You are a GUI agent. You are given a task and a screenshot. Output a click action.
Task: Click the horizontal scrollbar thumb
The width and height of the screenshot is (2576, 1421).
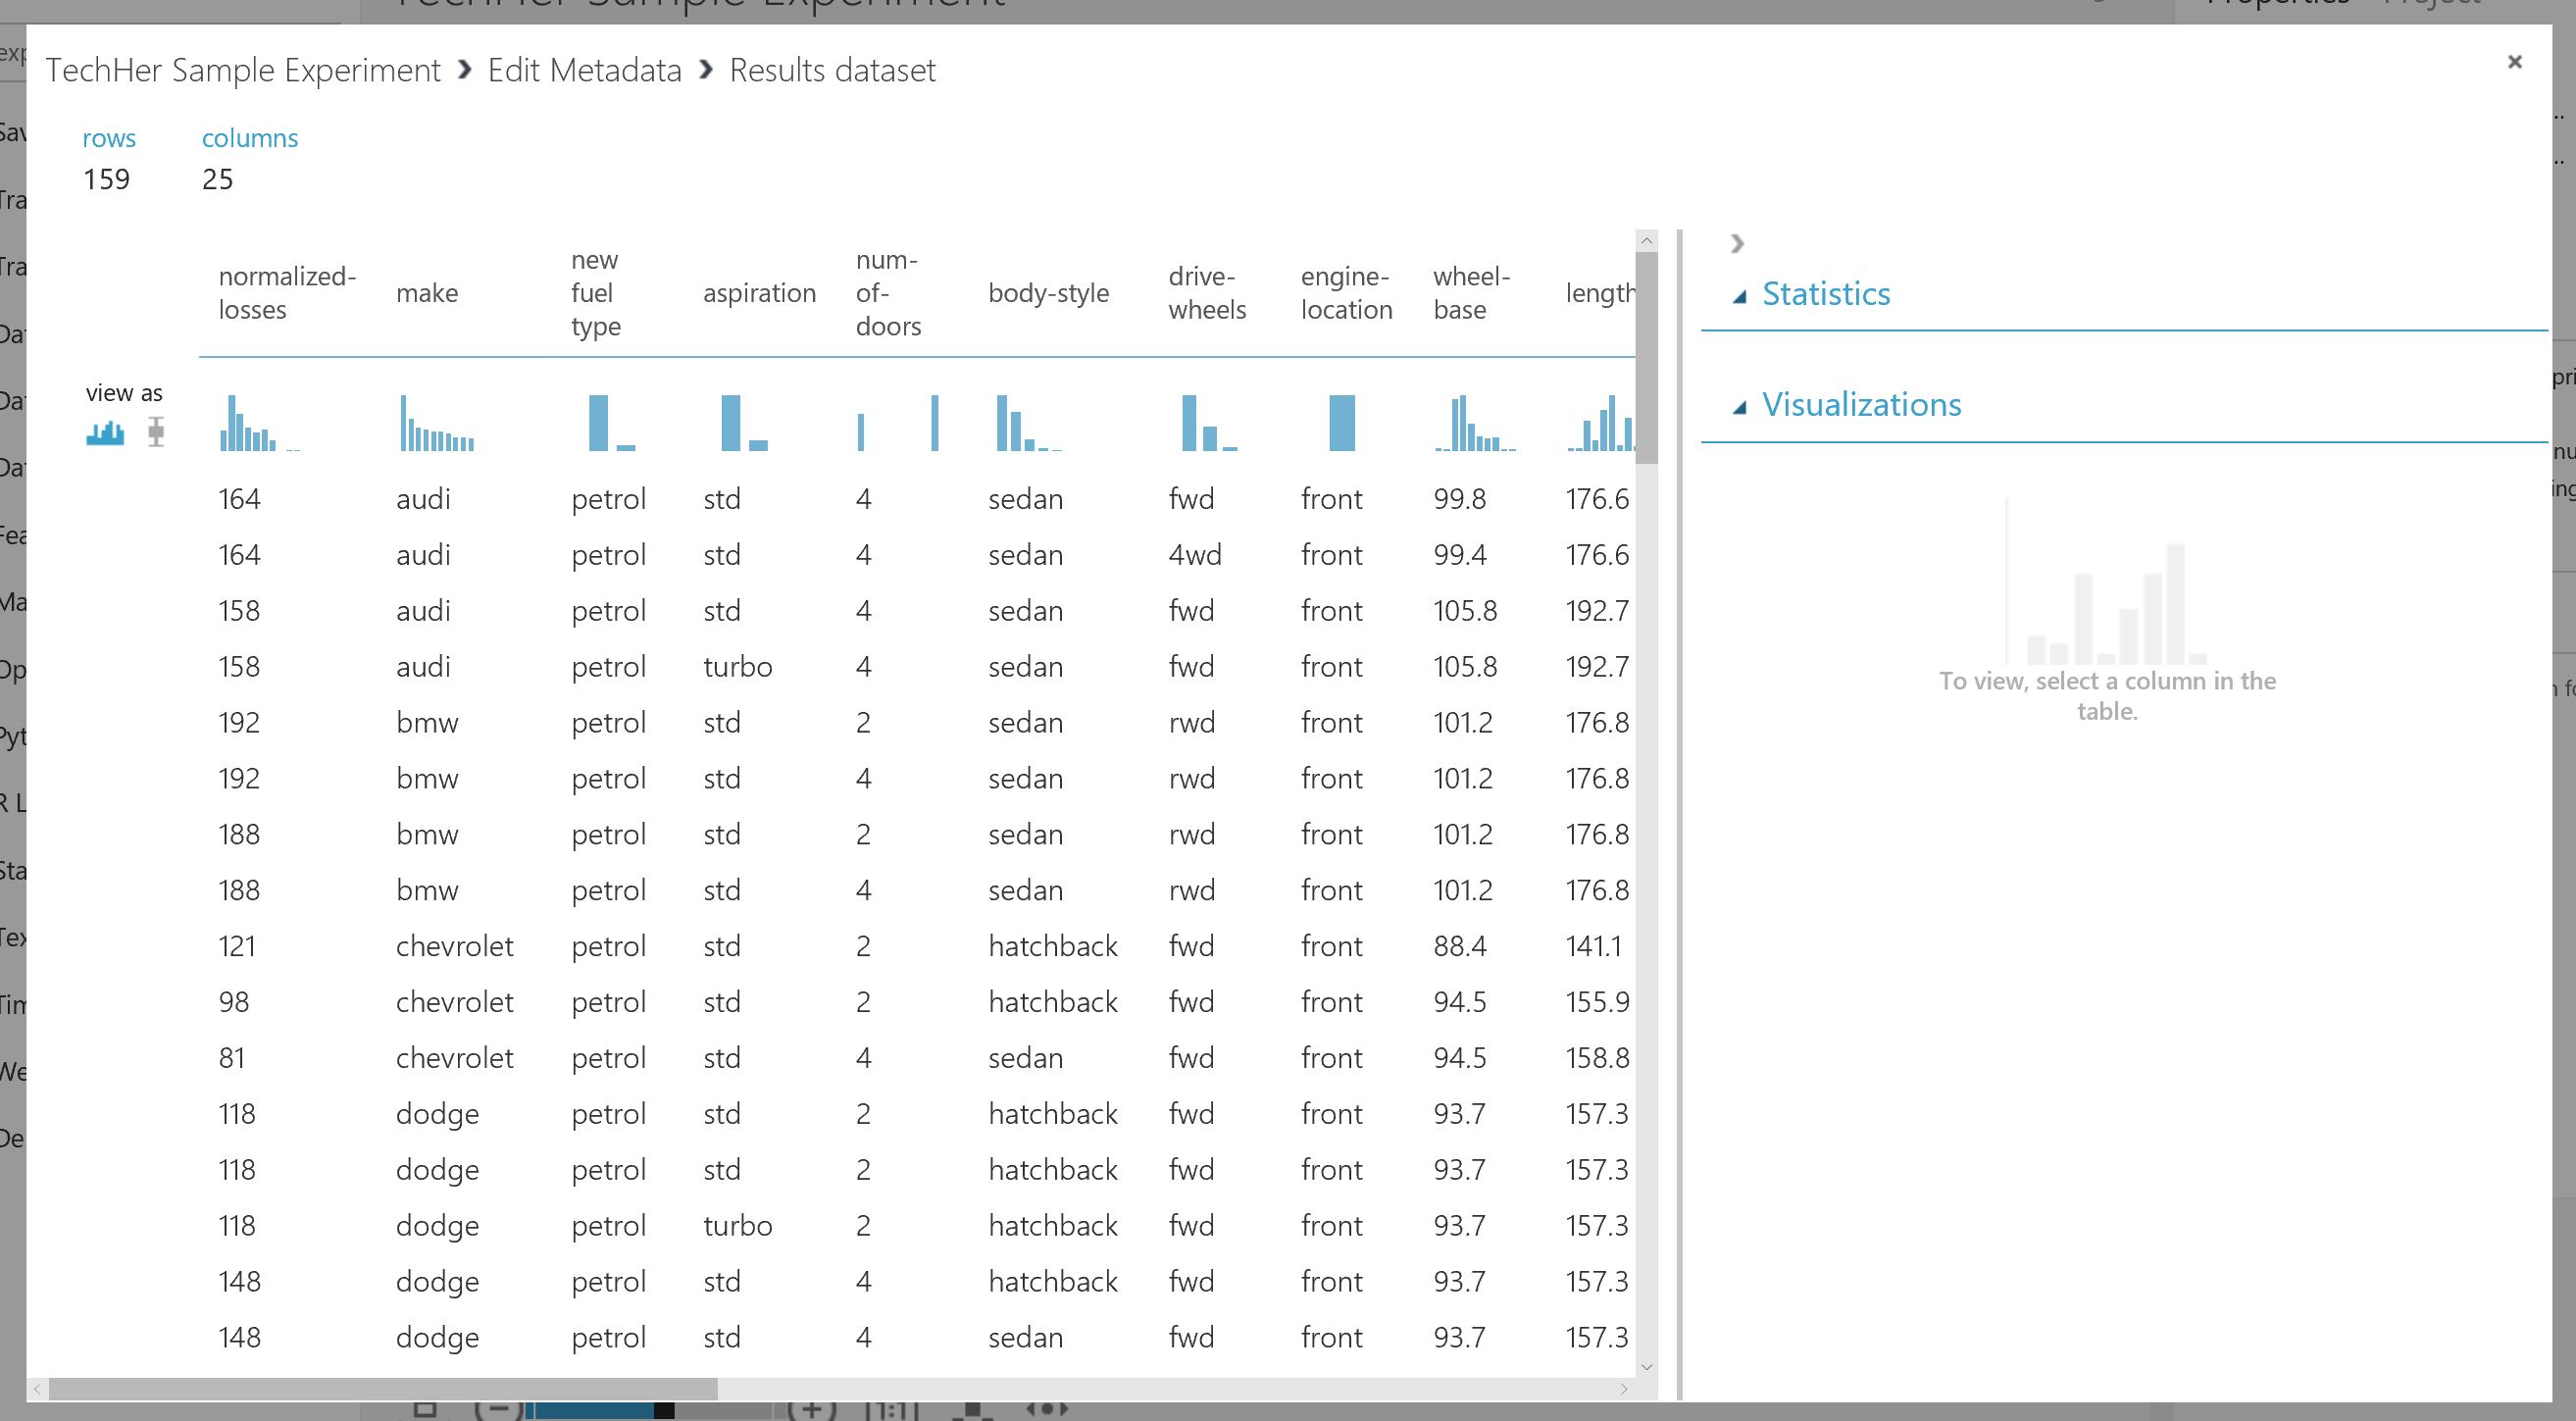click(x=383, y=1389)
